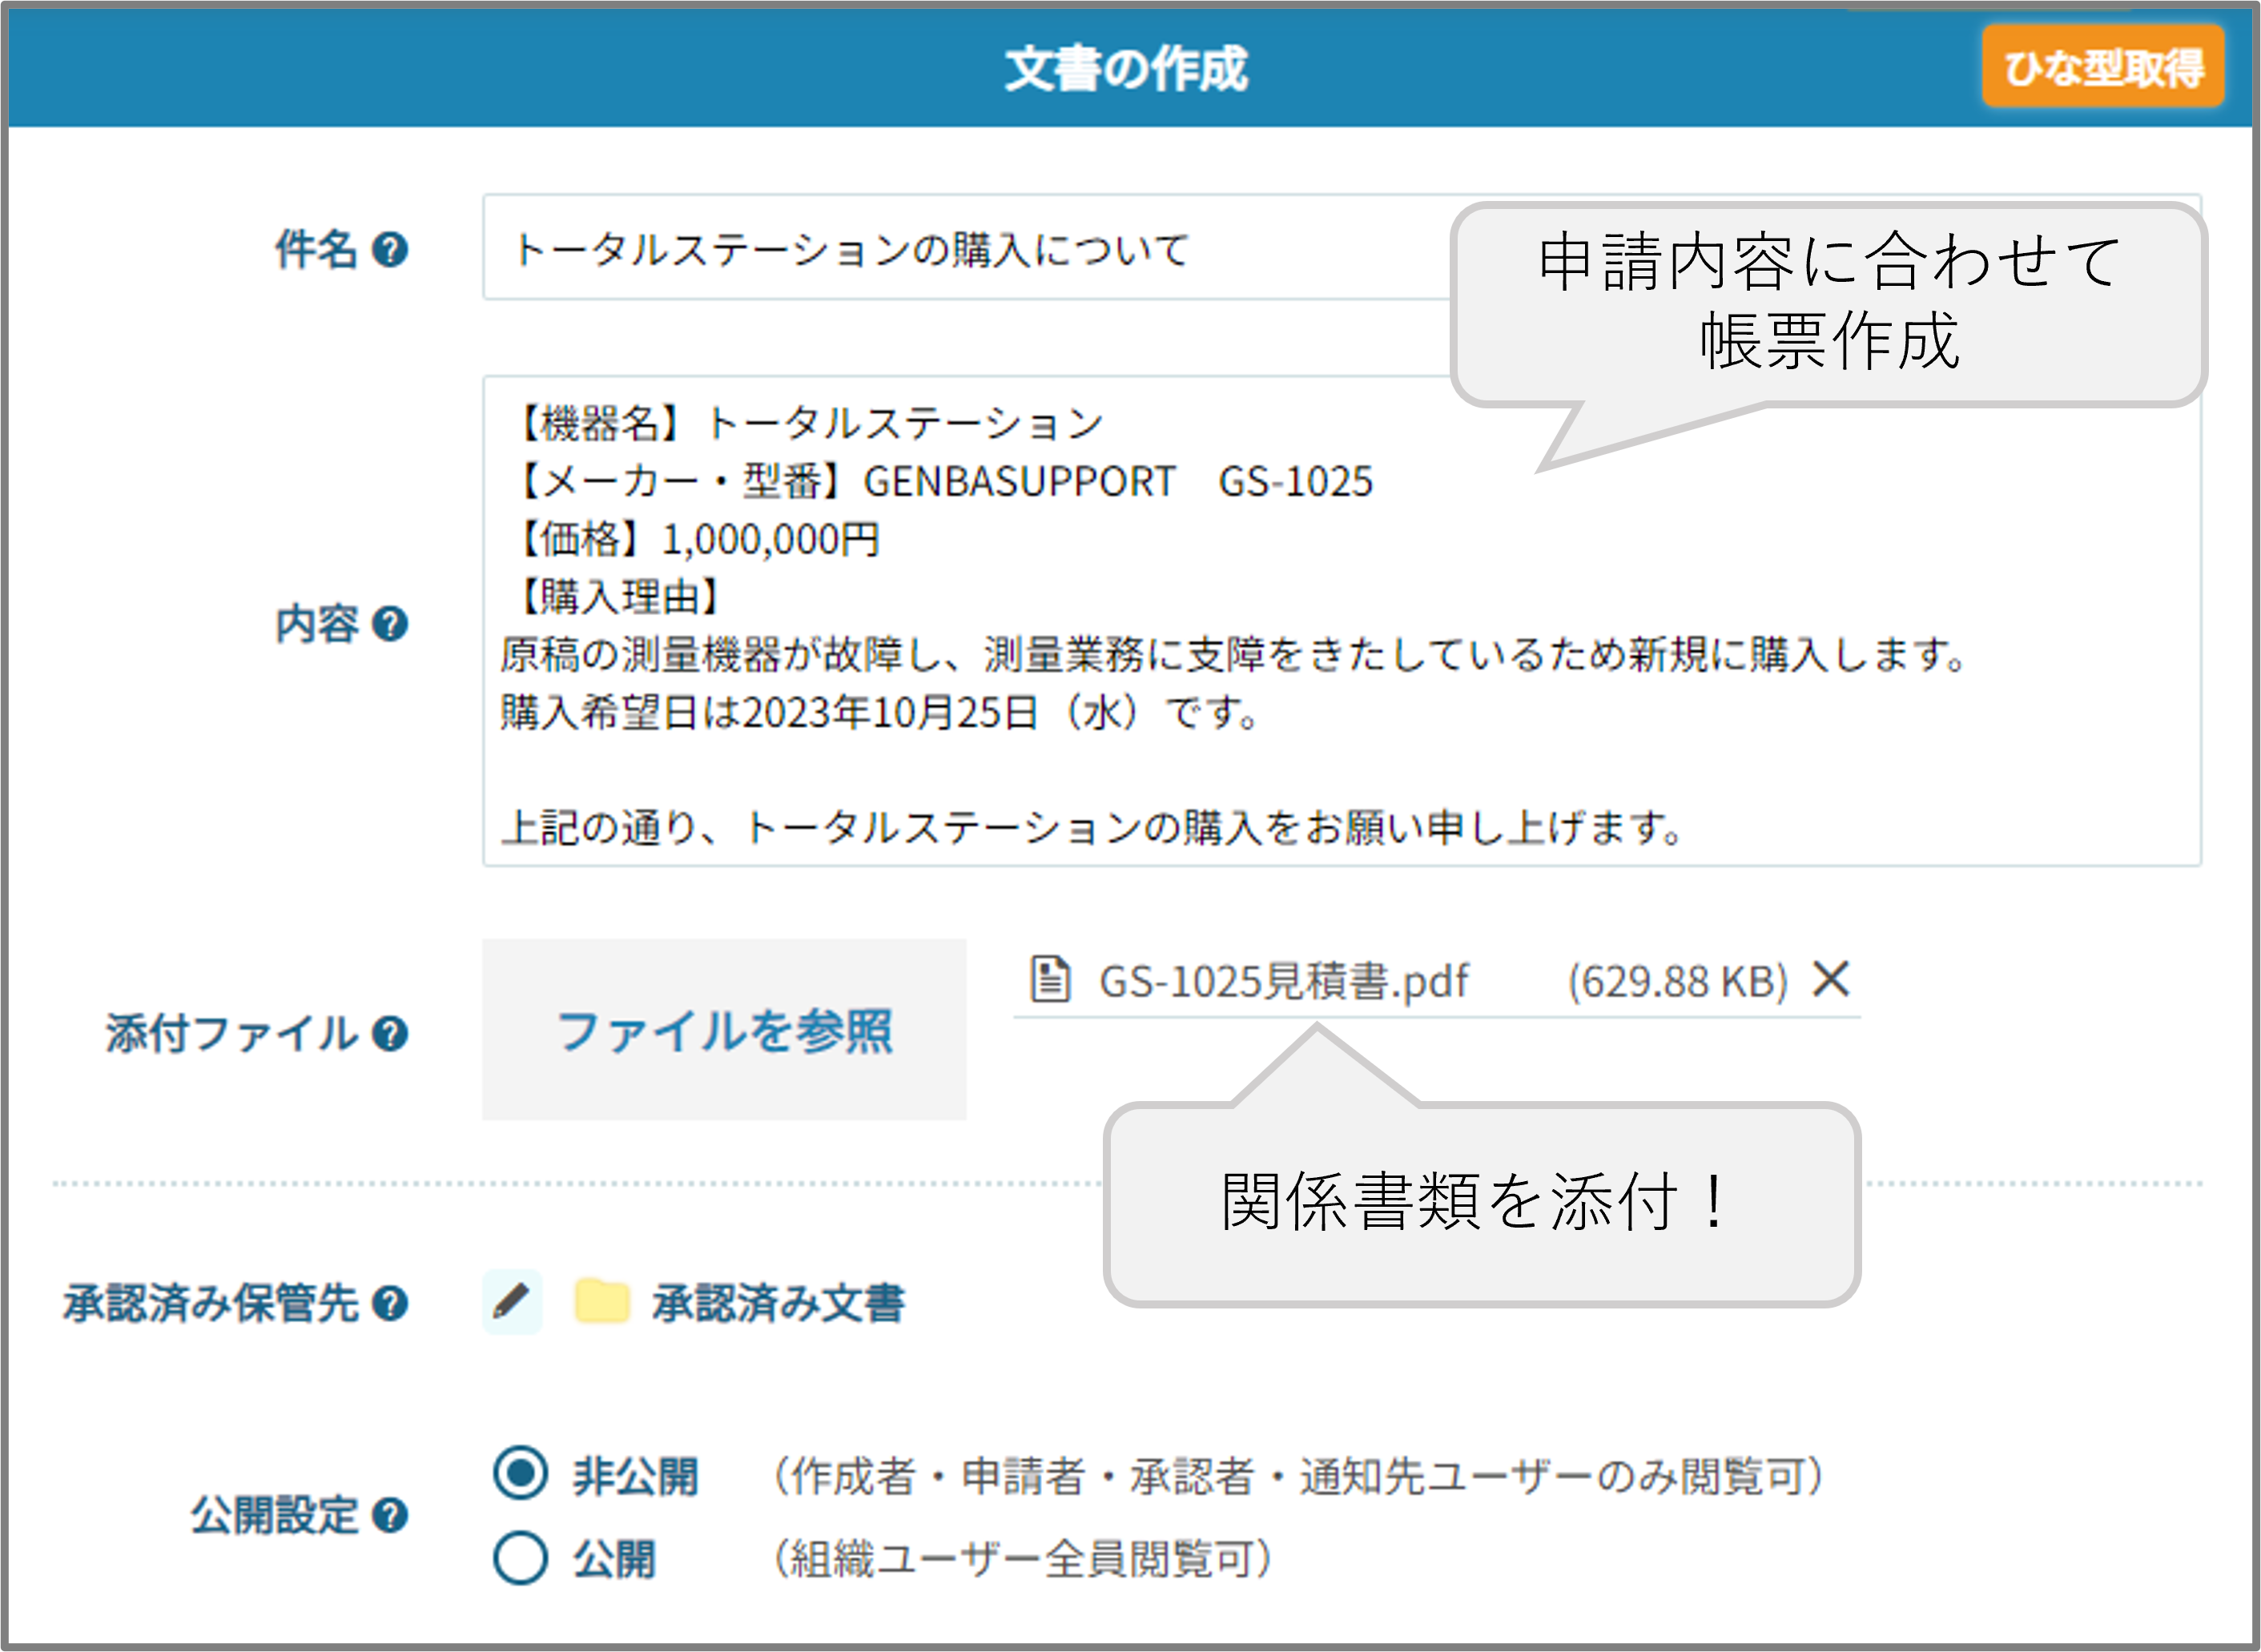Click the document icon beside GS-1025見積書.pdf
Viewport: 2261px width, 1652px height.
click(x=1050, y=979)
